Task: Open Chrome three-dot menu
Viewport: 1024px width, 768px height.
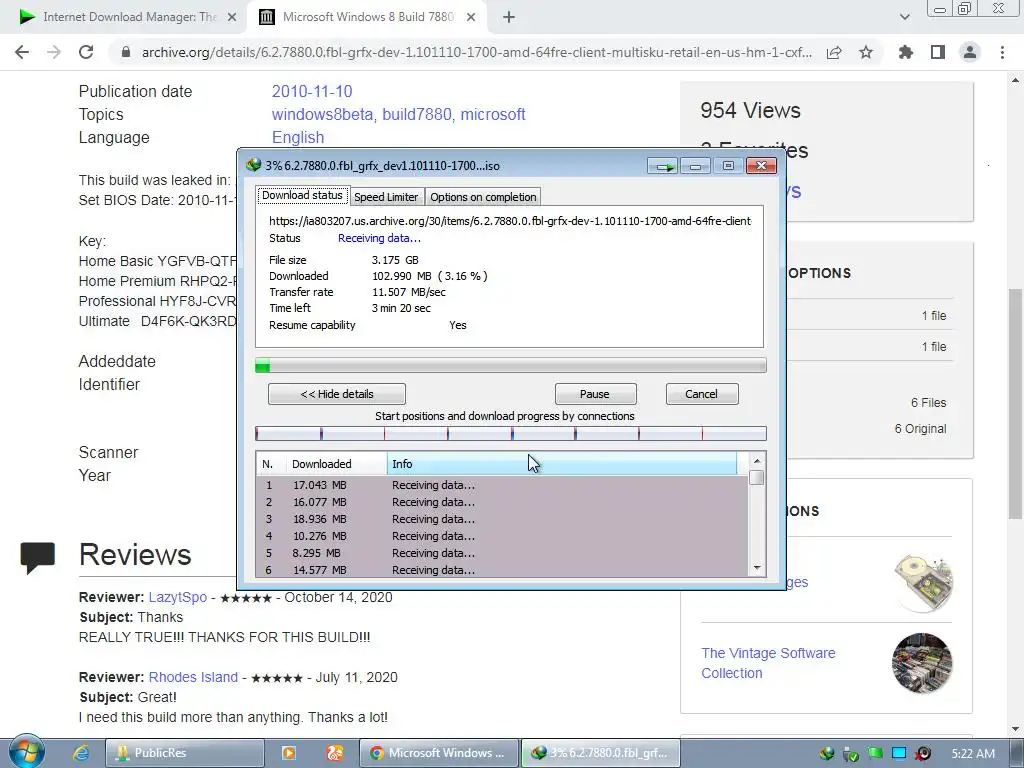Action: [1002, 52]
